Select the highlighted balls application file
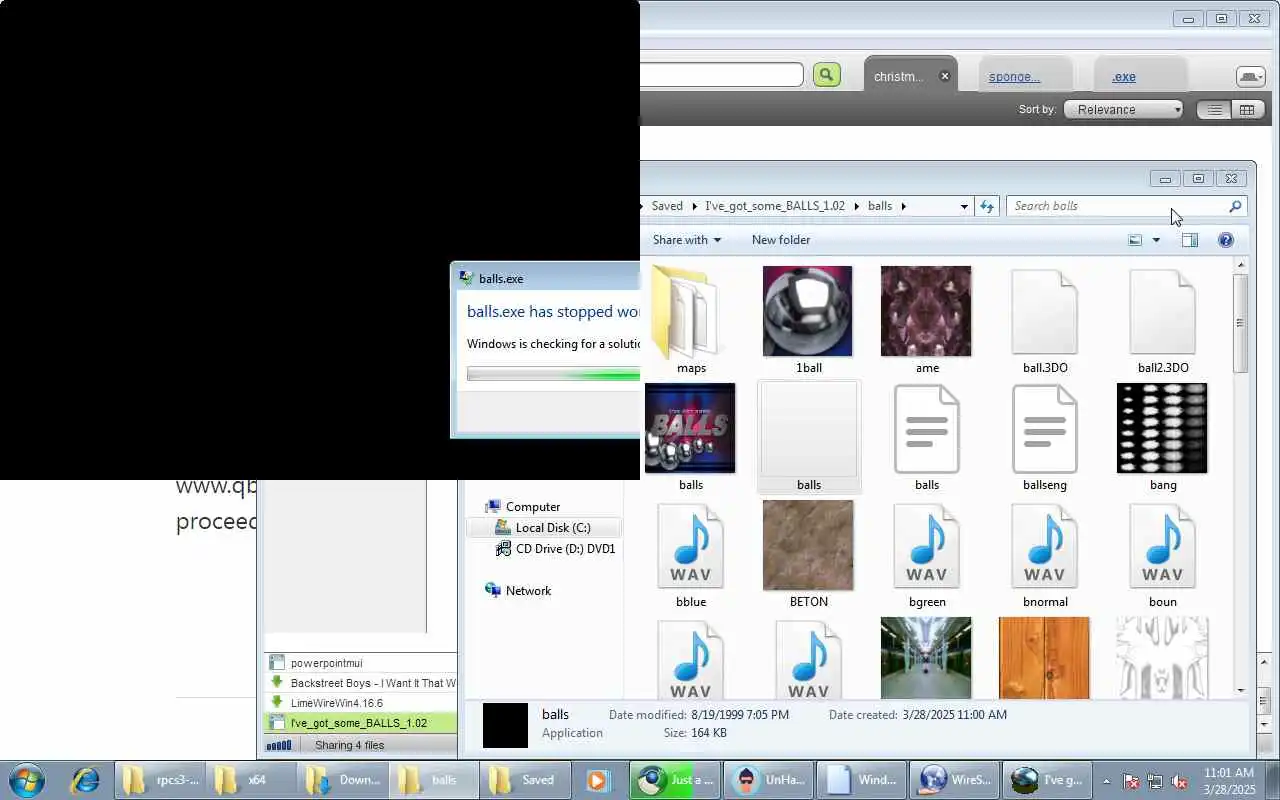 [x=809, y=437]
